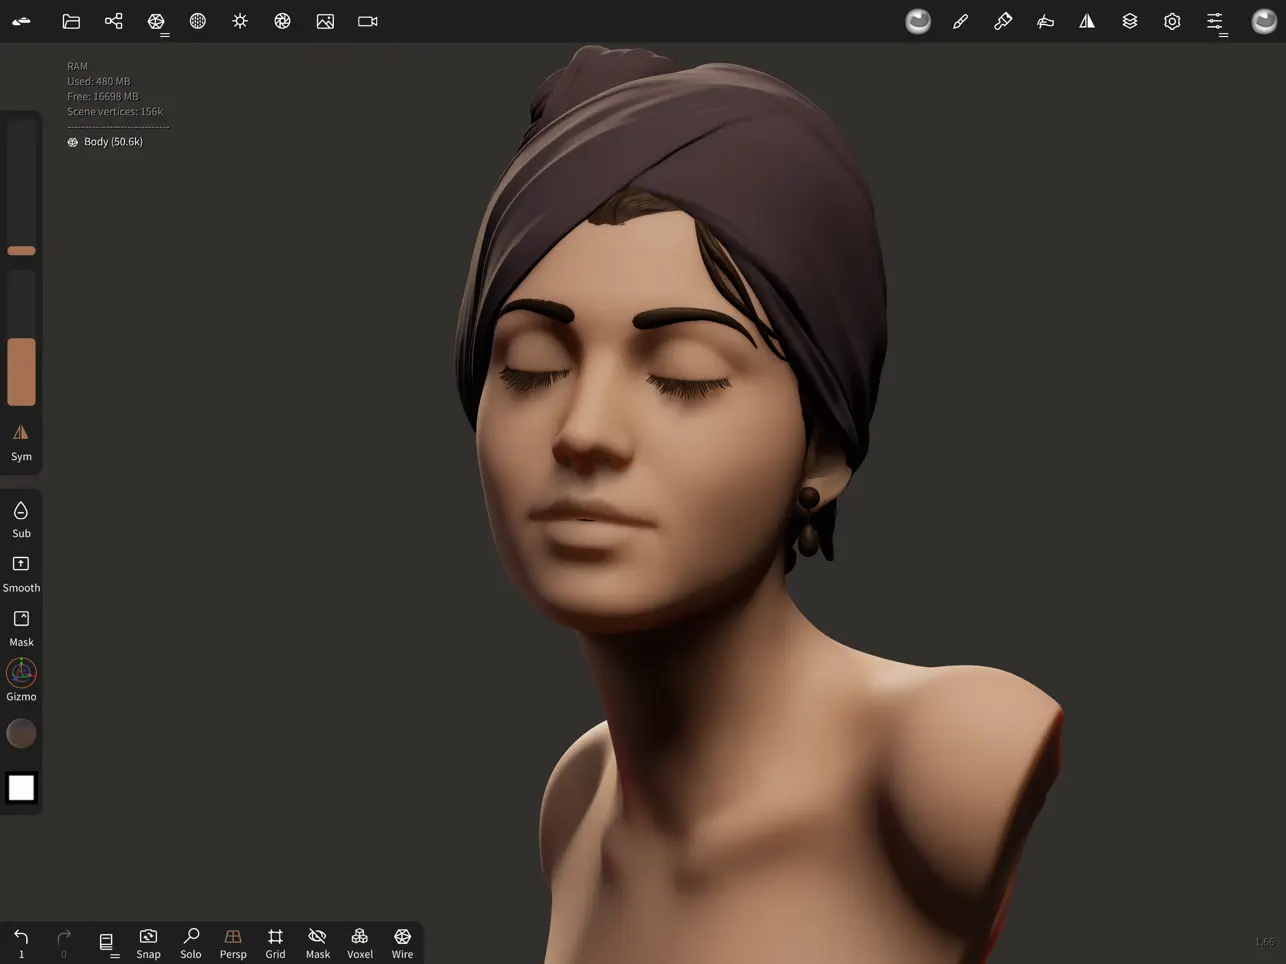Expand the Topology menu

157,21
